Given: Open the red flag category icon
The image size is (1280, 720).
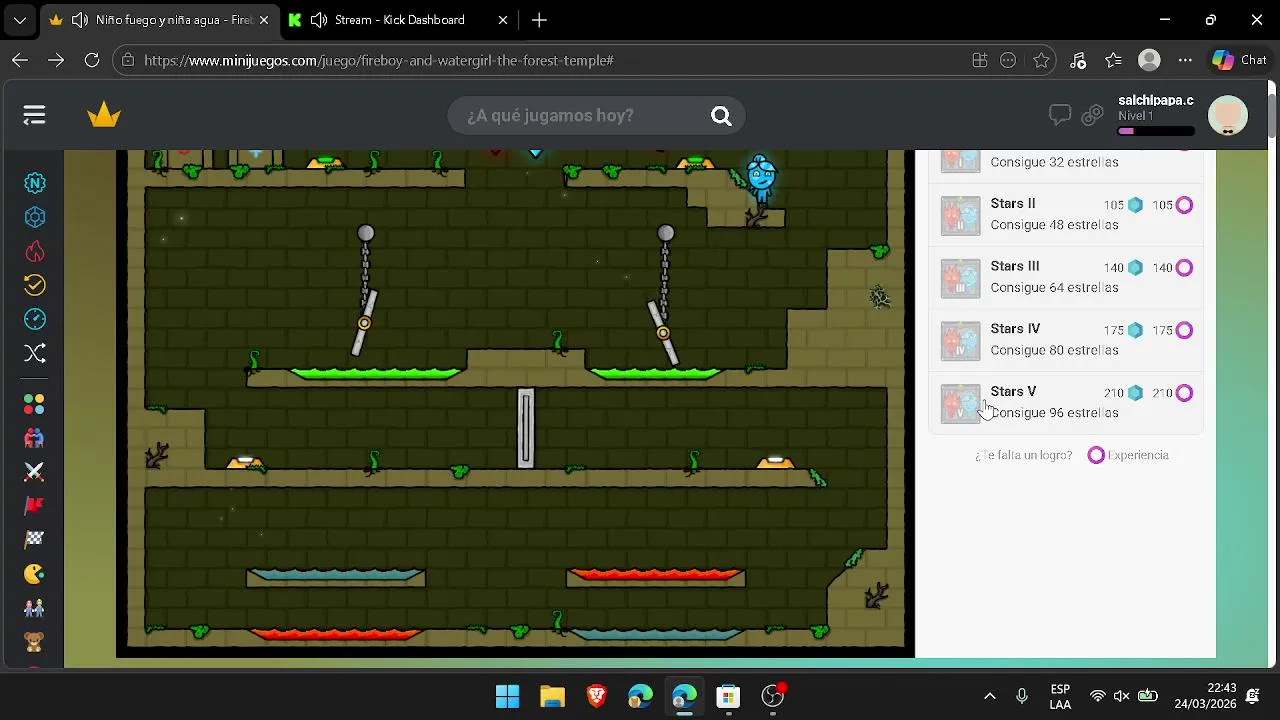Looking at the screenshot, I should [x=34, y=506].
